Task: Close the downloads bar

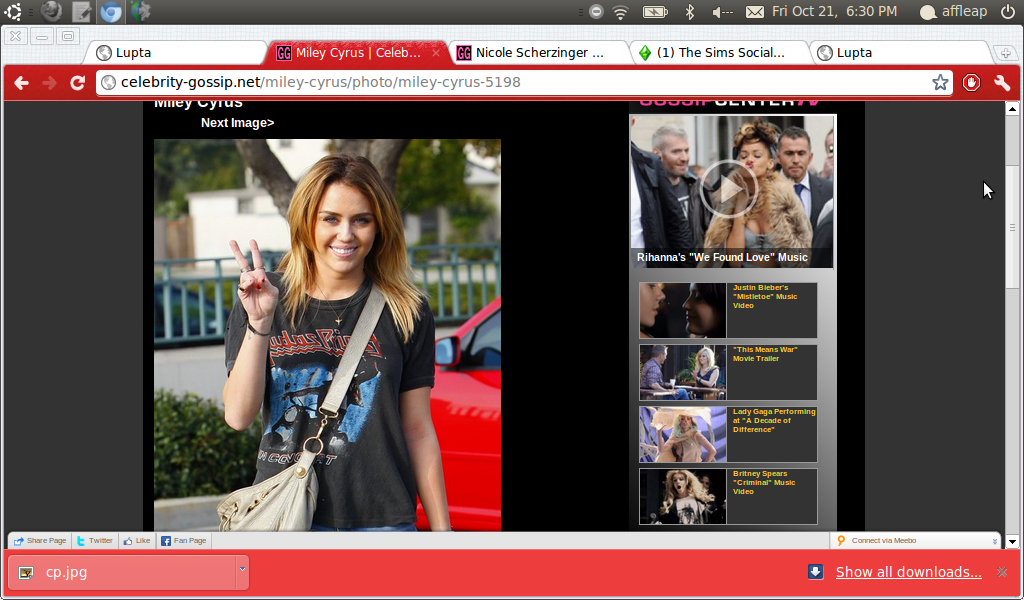Action: [1002, 572]
